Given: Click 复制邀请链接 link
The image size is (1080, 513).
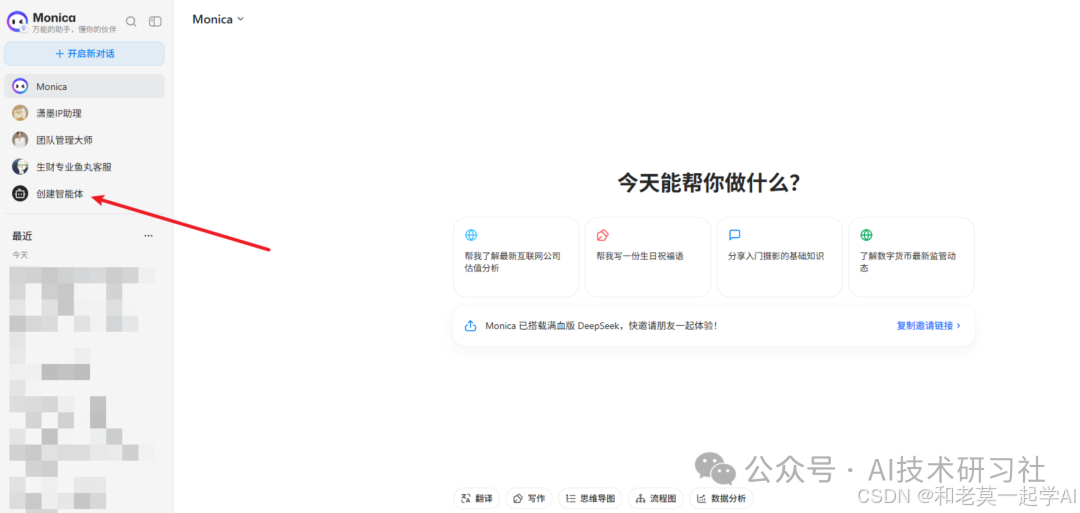Looking at the screenshot, I should (928, 326).
